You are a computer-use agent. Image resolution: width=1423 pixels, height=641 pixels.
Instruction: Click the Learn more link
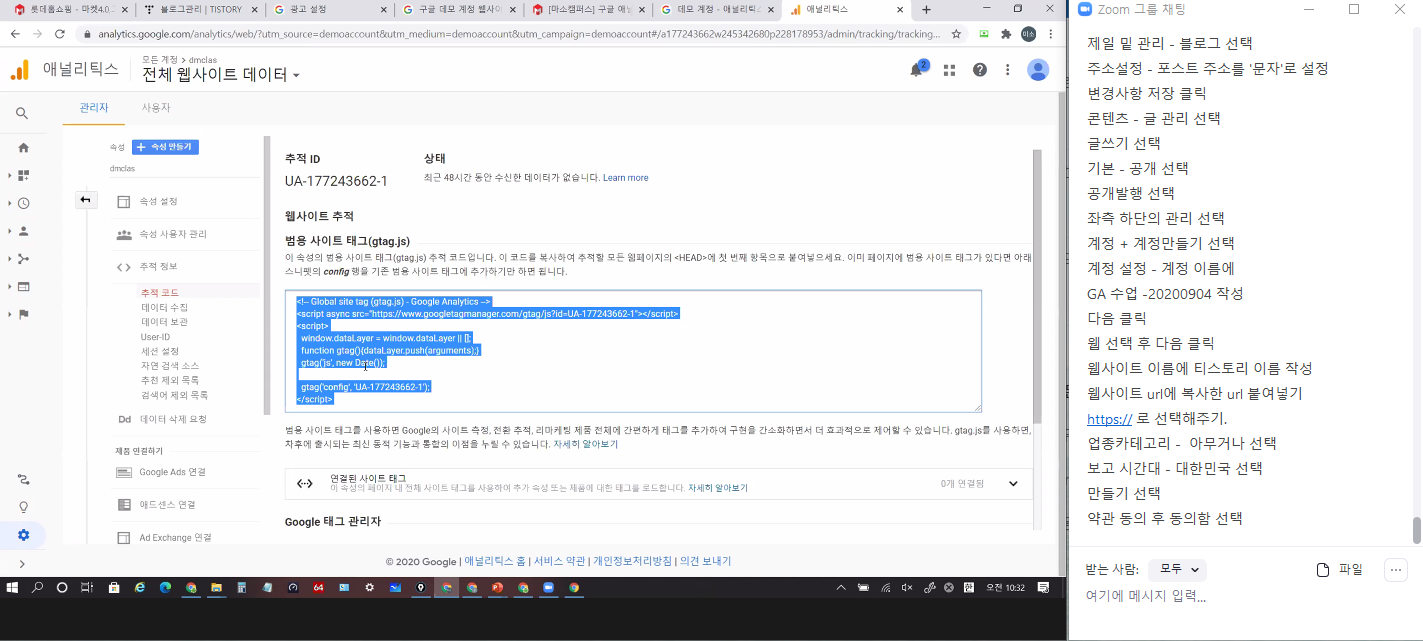pos(625,178)
